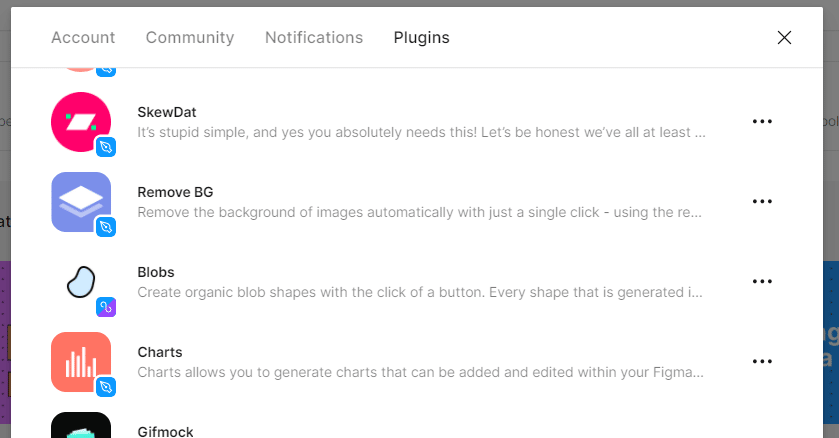Close the plugins settings dialog
Viewport: 839px width, 438px height.
(784, 37)
